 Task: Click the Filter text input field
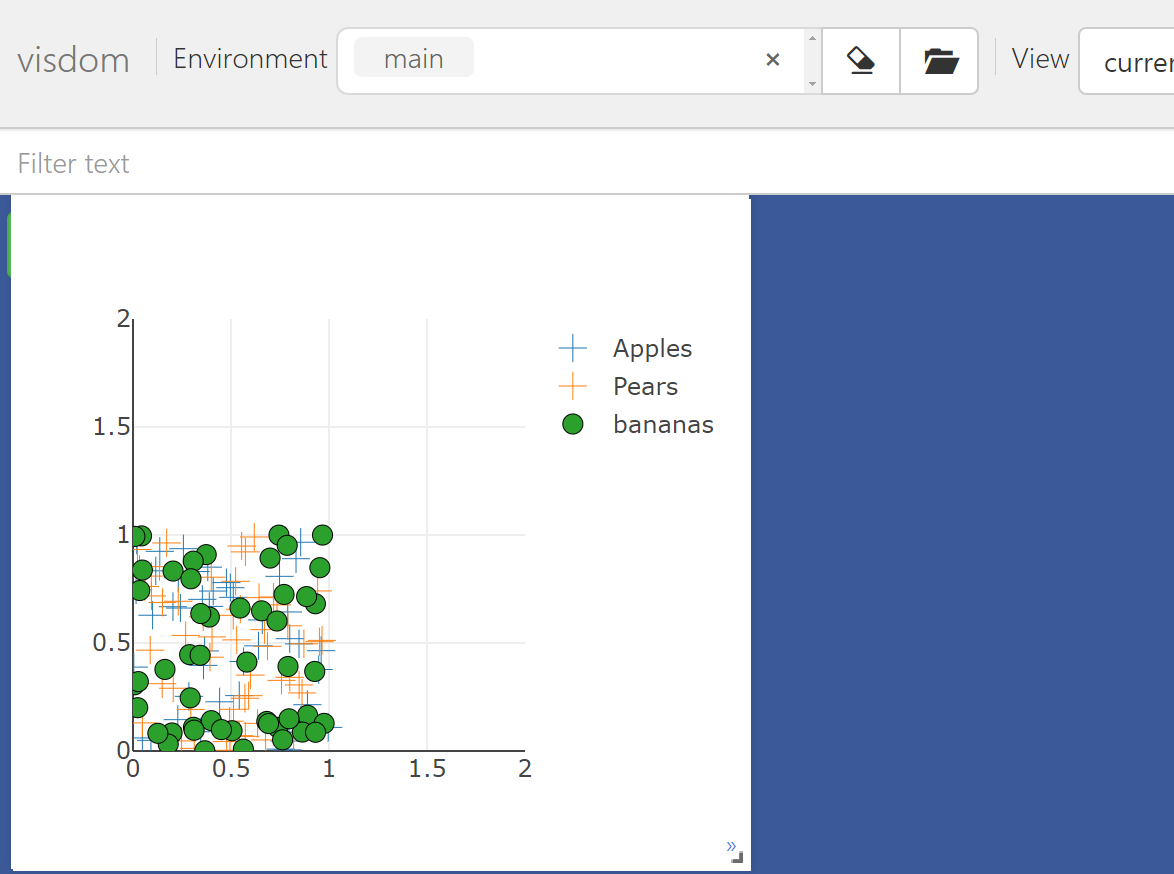point(587,163)
